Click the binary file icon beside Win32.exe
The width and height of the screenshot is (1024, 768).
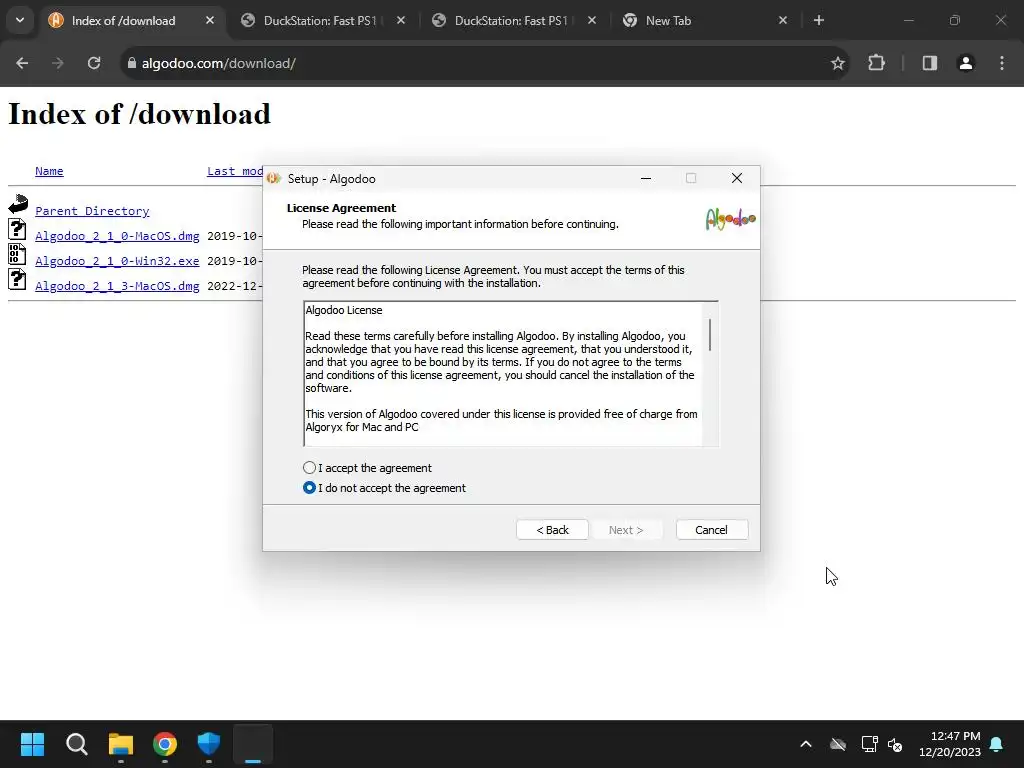coord(17,254)
